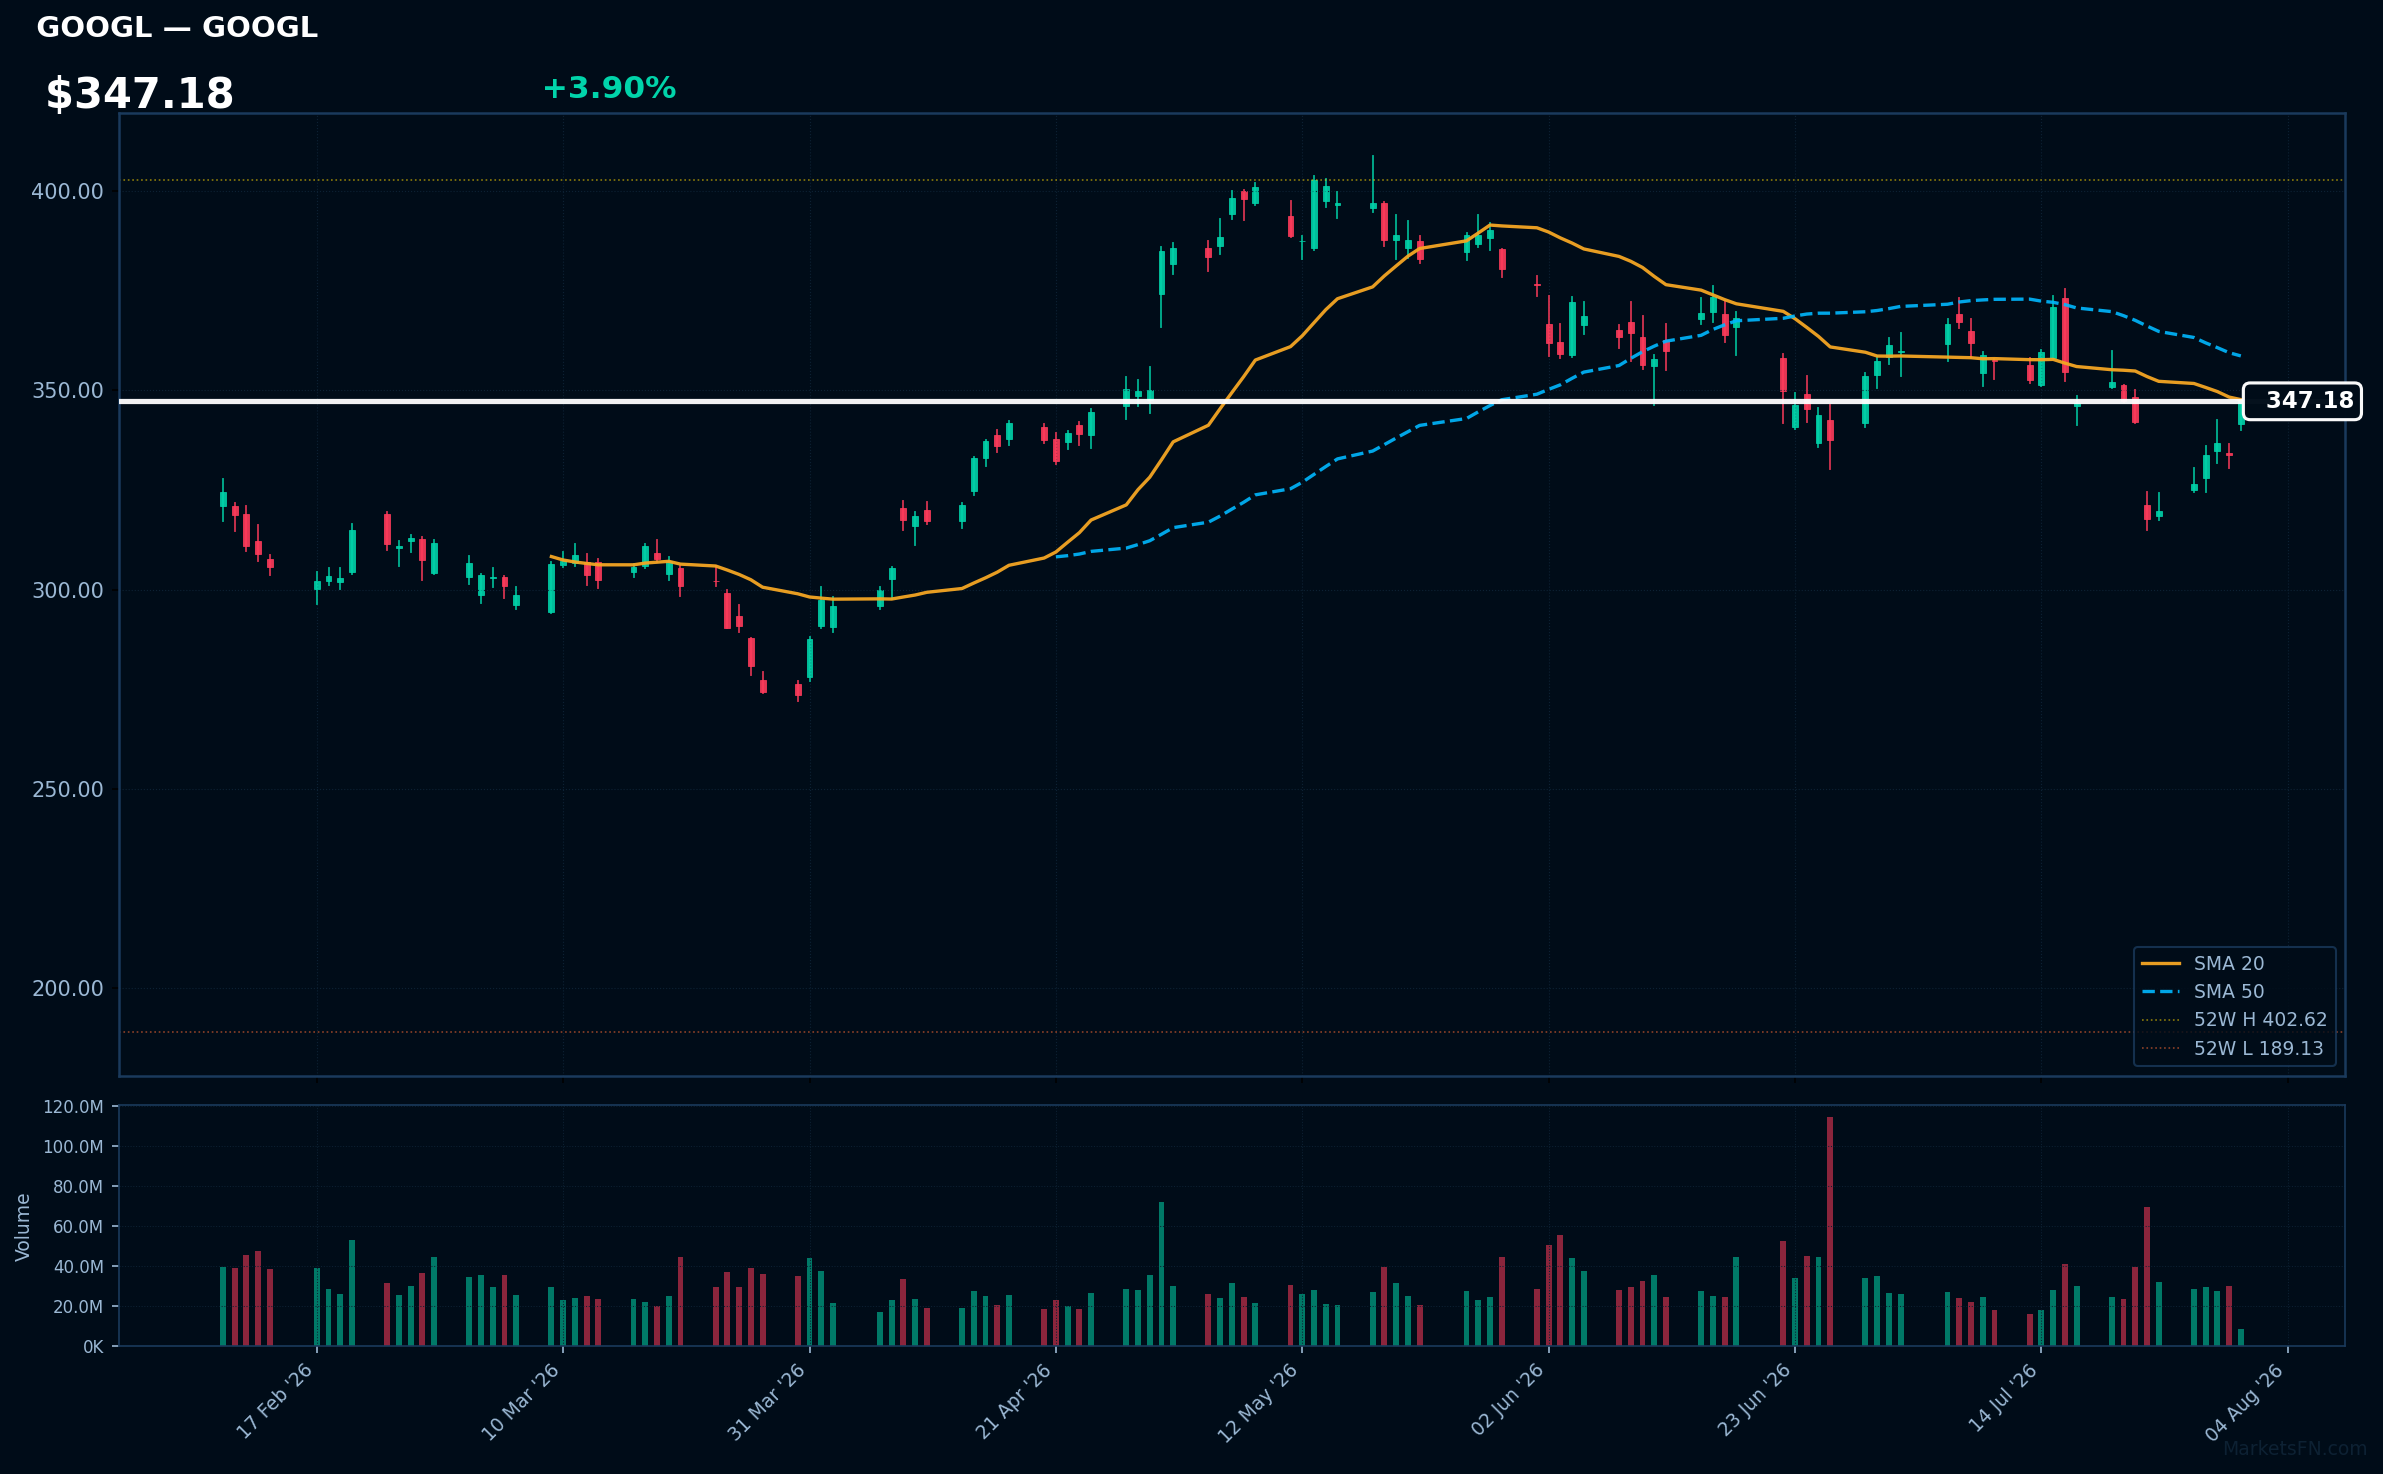
Task: Click the 0K volume axis label
Action: tap(93, 1347)
